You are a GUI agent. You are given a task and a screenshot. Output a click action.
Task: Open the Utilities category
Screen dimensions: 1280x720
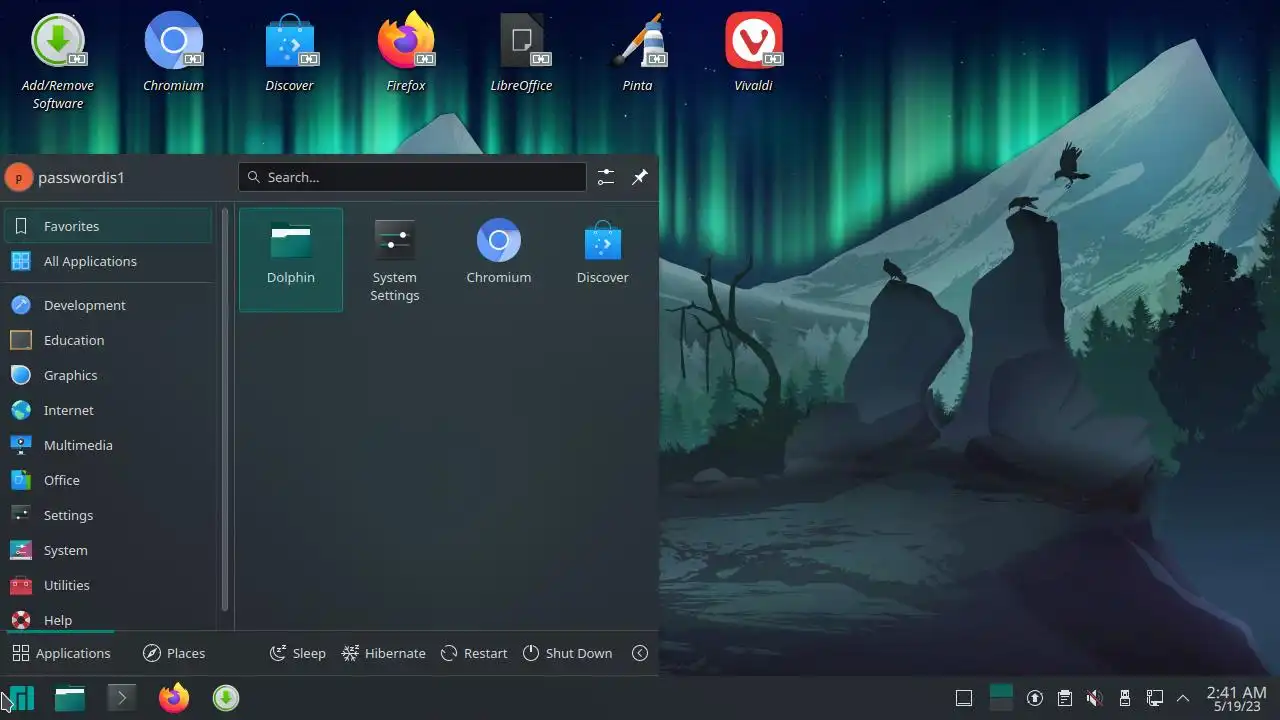(x=108, y=585)
